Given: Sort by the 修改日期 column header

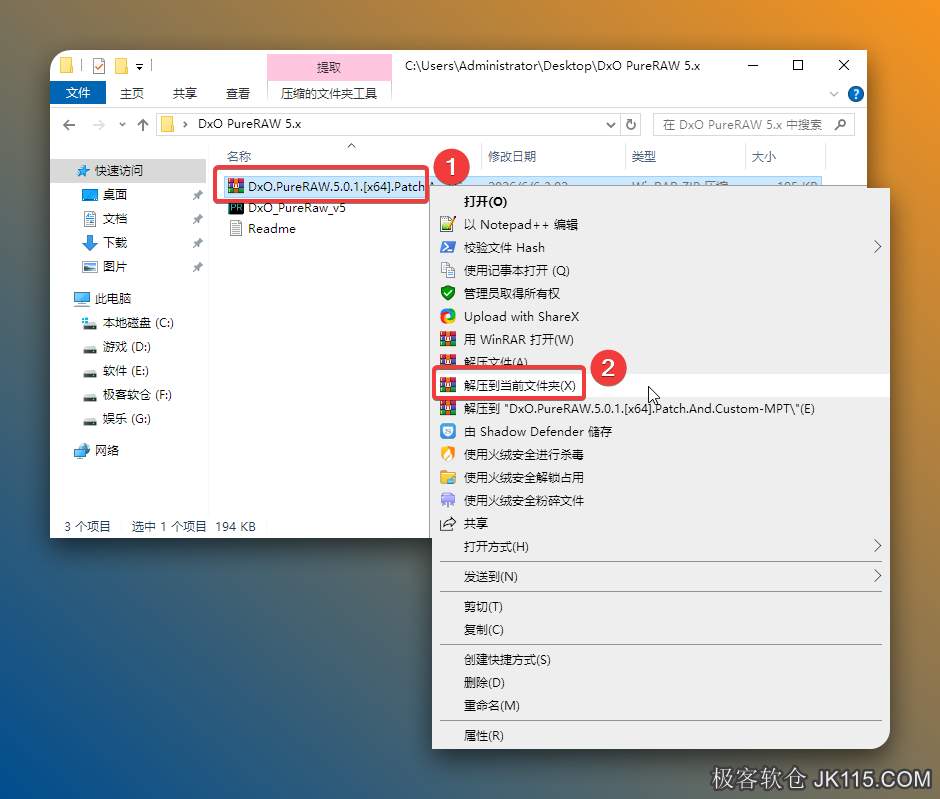Looking at the screenshot, I should pos(511,156).
